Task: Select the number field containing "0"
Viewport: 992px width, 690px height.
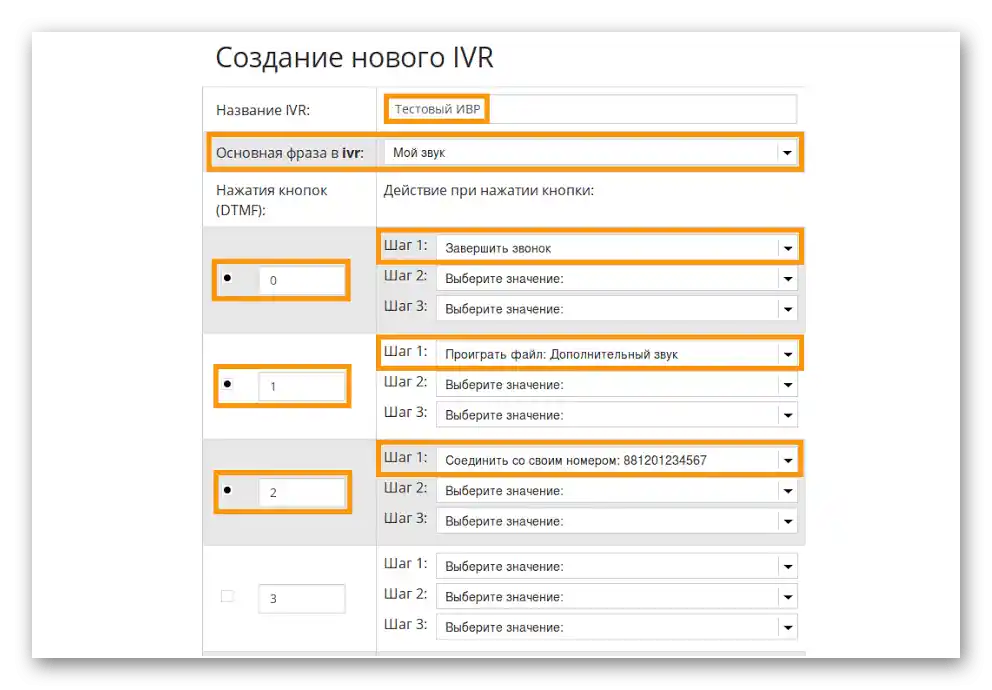Action: 301,281
